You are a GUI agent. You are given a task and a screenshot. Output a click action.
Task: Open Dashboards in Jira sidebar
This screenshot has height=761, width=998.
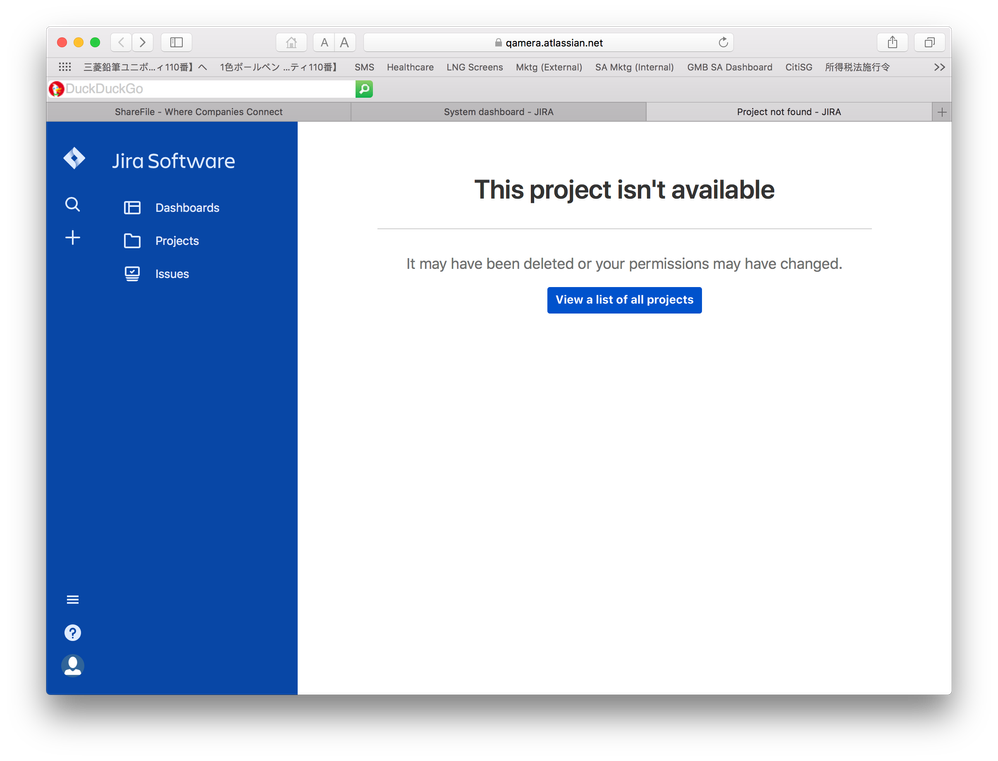[x=187, y=207]
